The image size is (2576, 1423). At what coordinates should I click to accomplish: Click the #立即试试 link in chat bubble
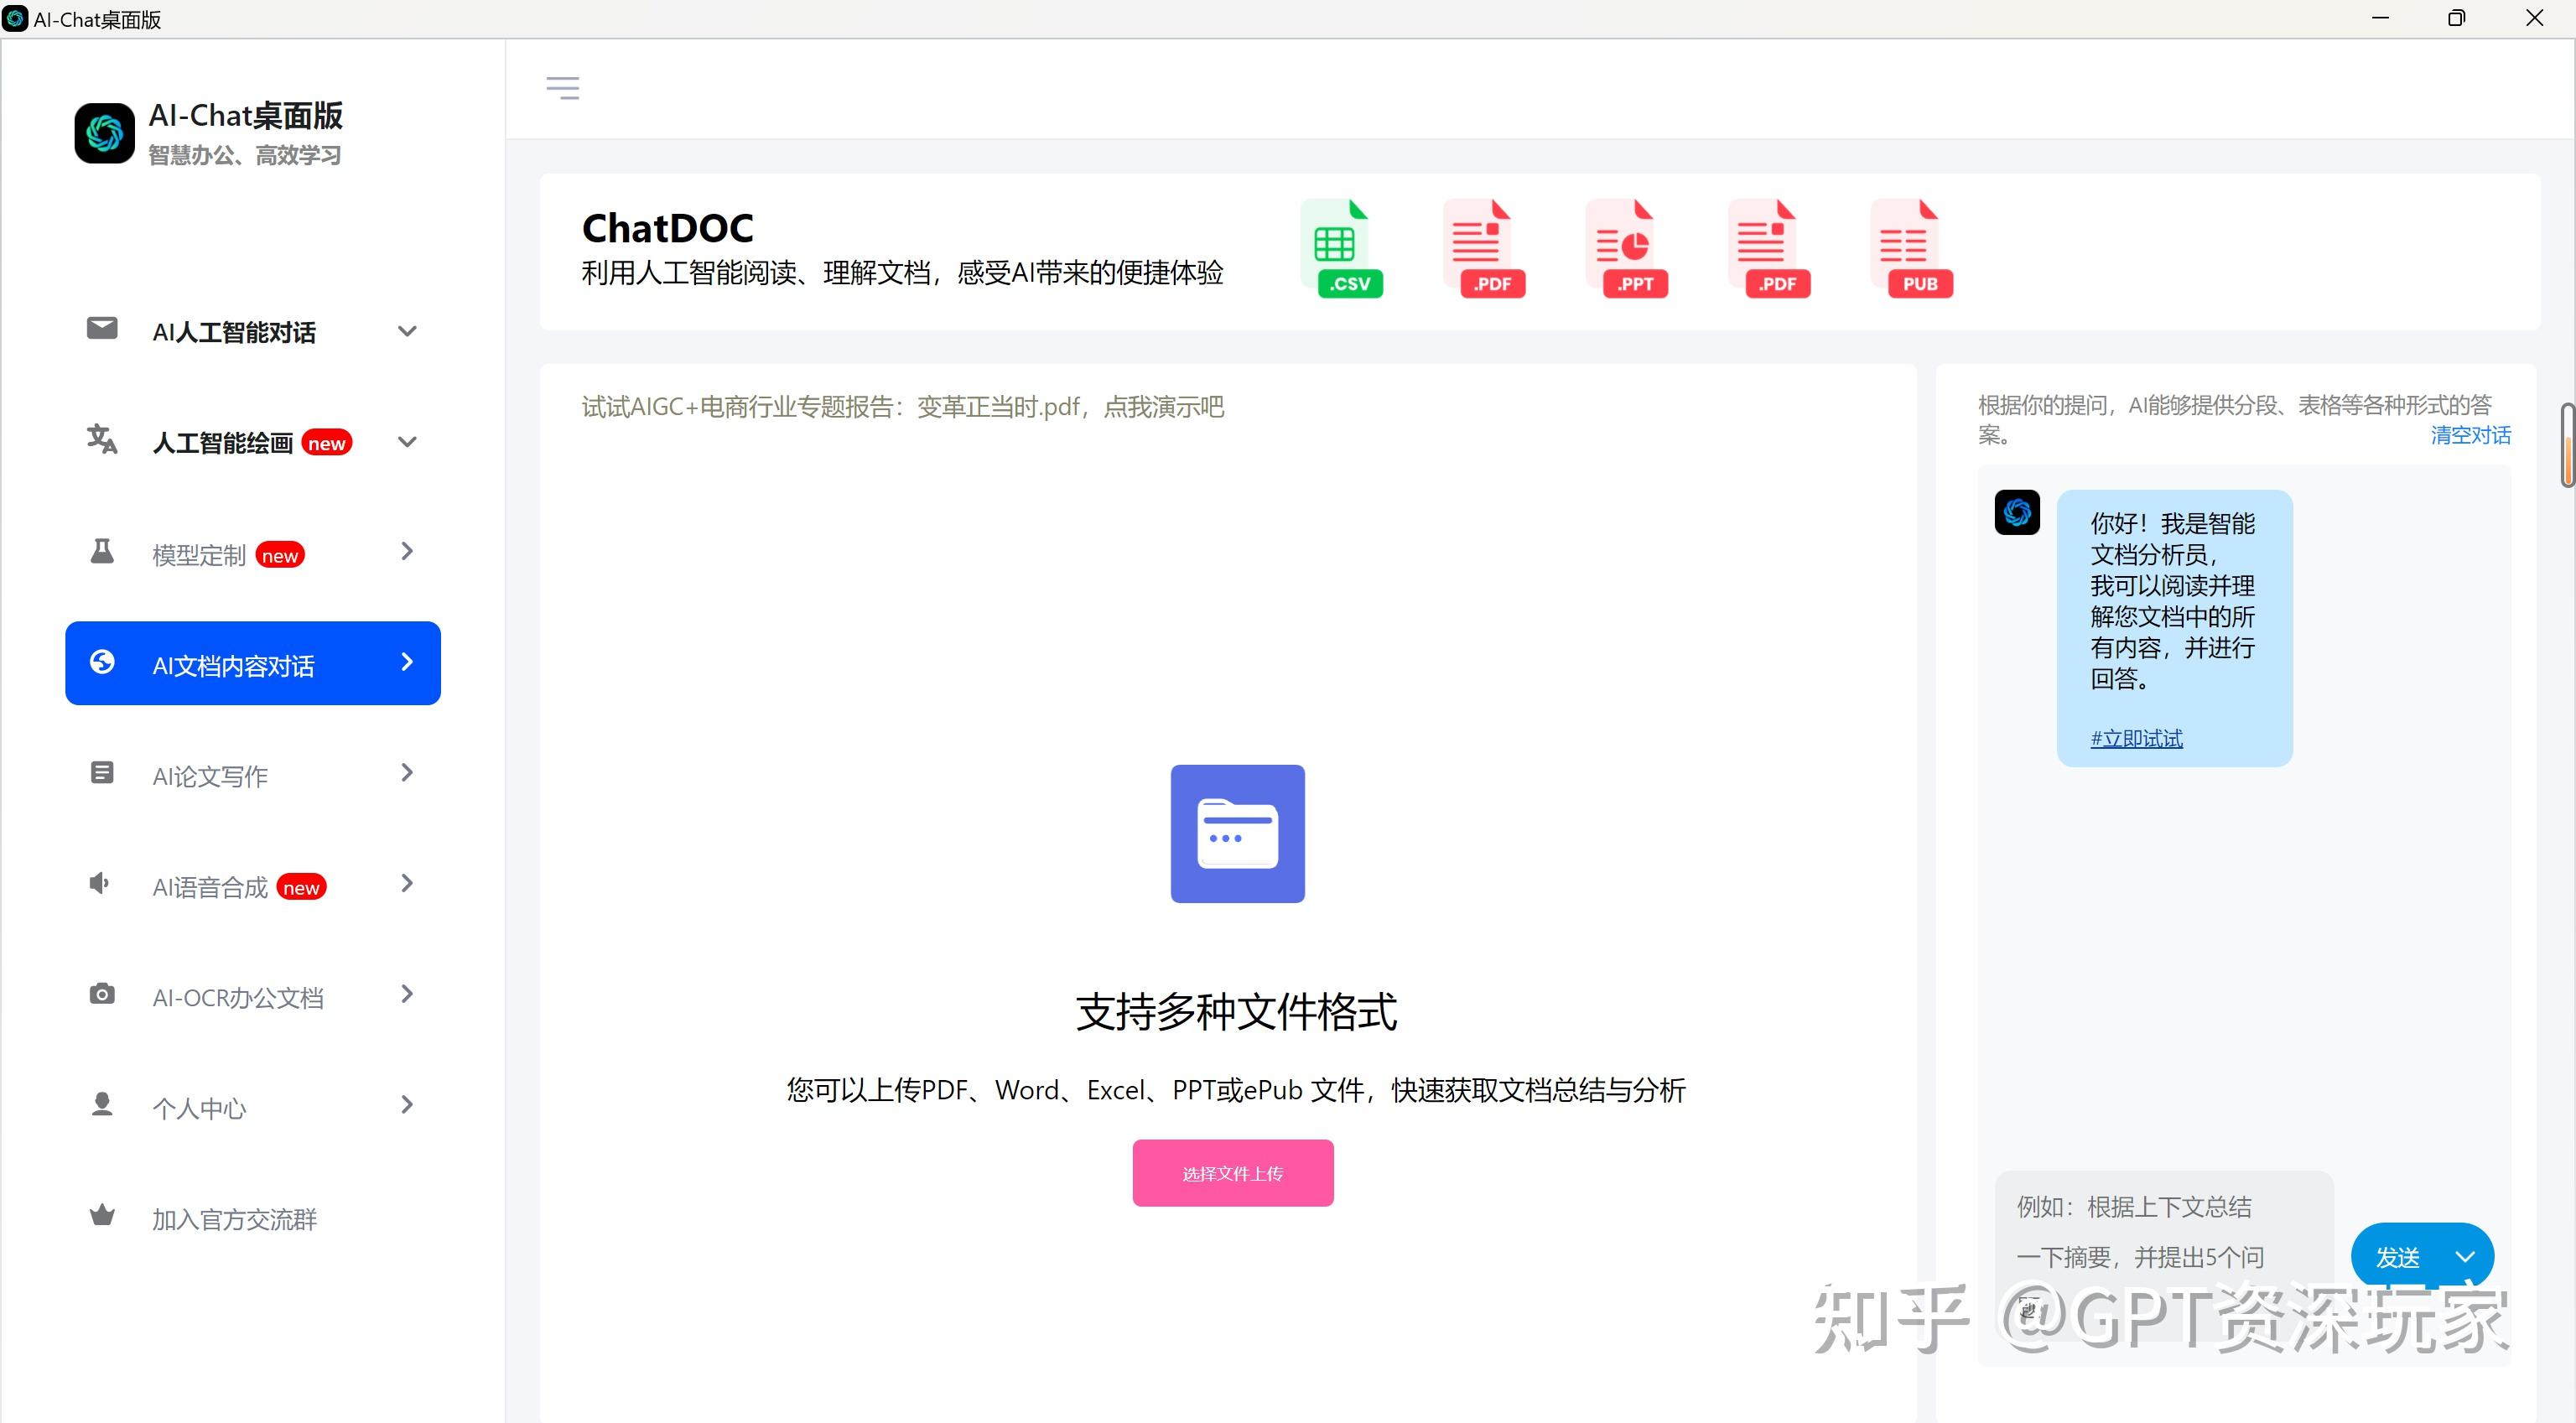pos(2136,738)
